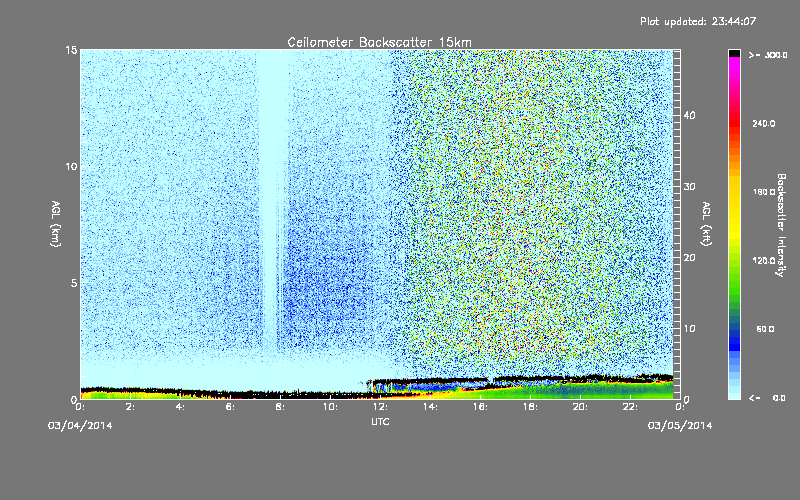The image size is (800, 500).
Task: Click the "120.0" color bar label
Action: [764, 260]
